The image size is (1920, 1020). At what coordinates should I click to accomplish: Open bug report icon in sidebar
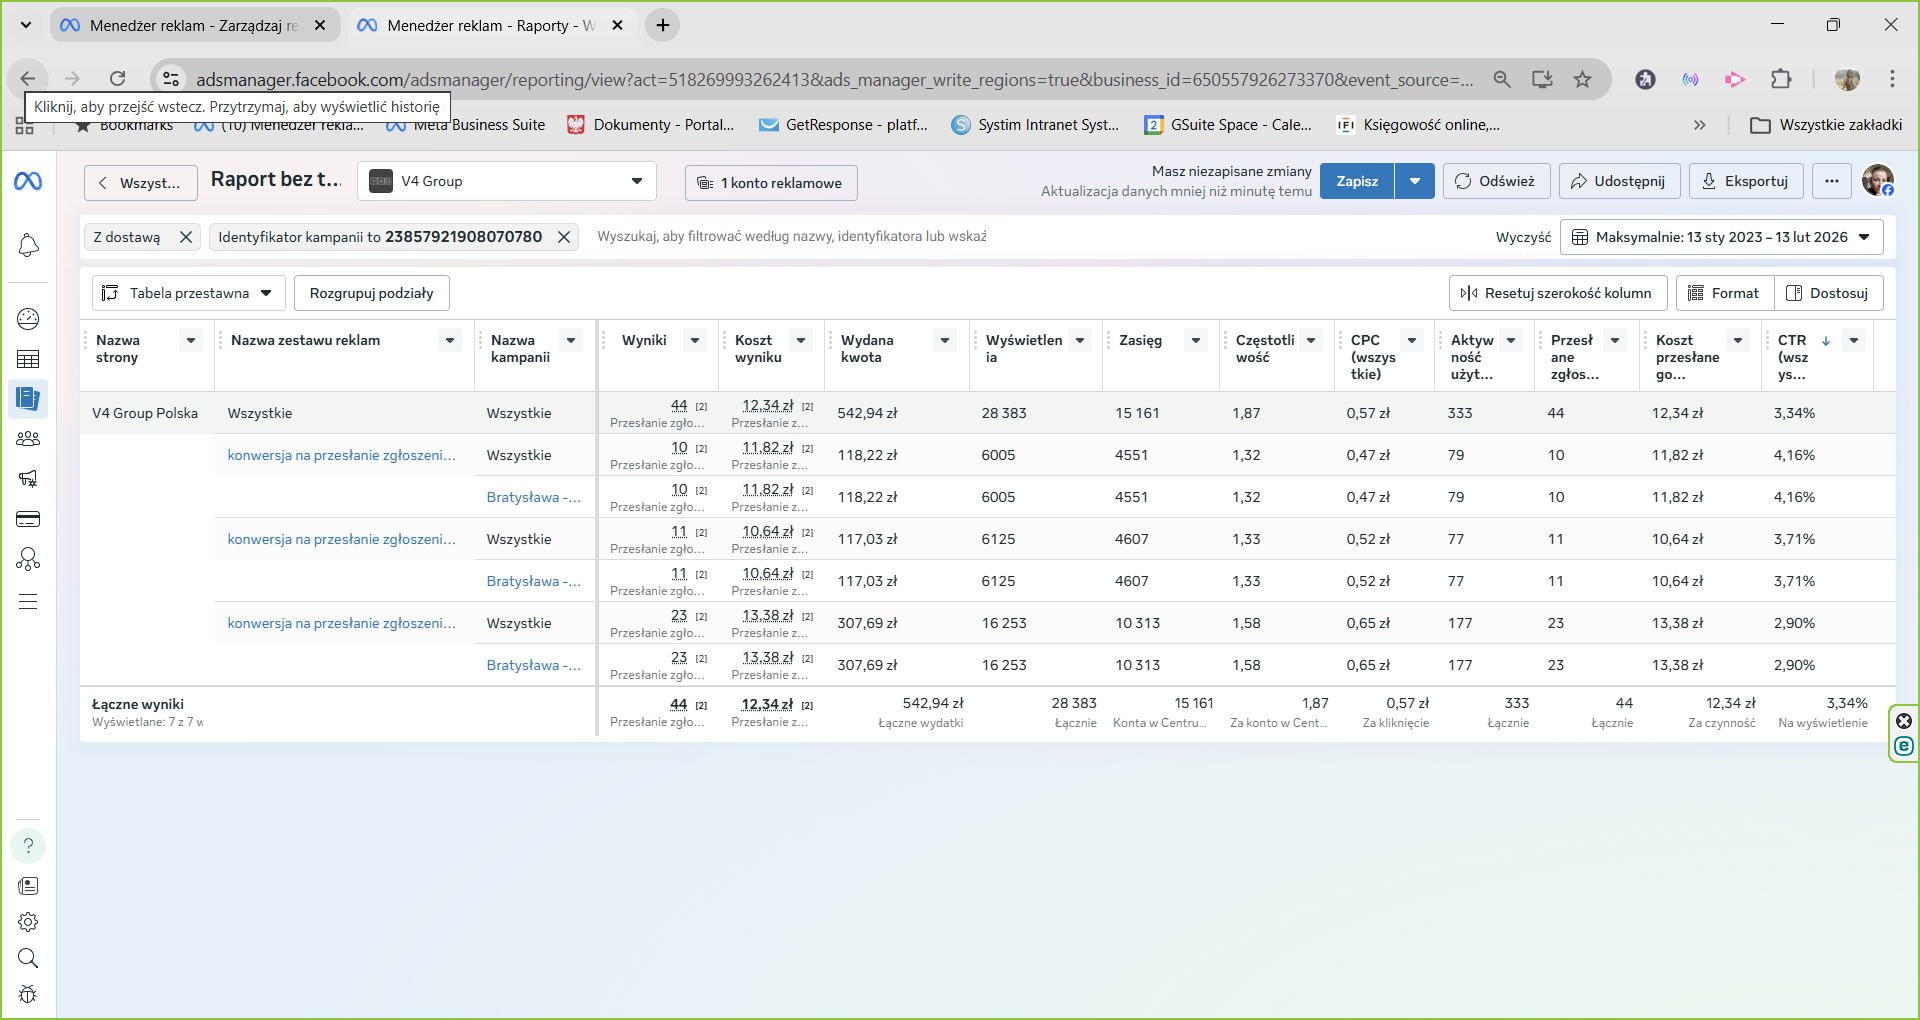coord(28,994)
